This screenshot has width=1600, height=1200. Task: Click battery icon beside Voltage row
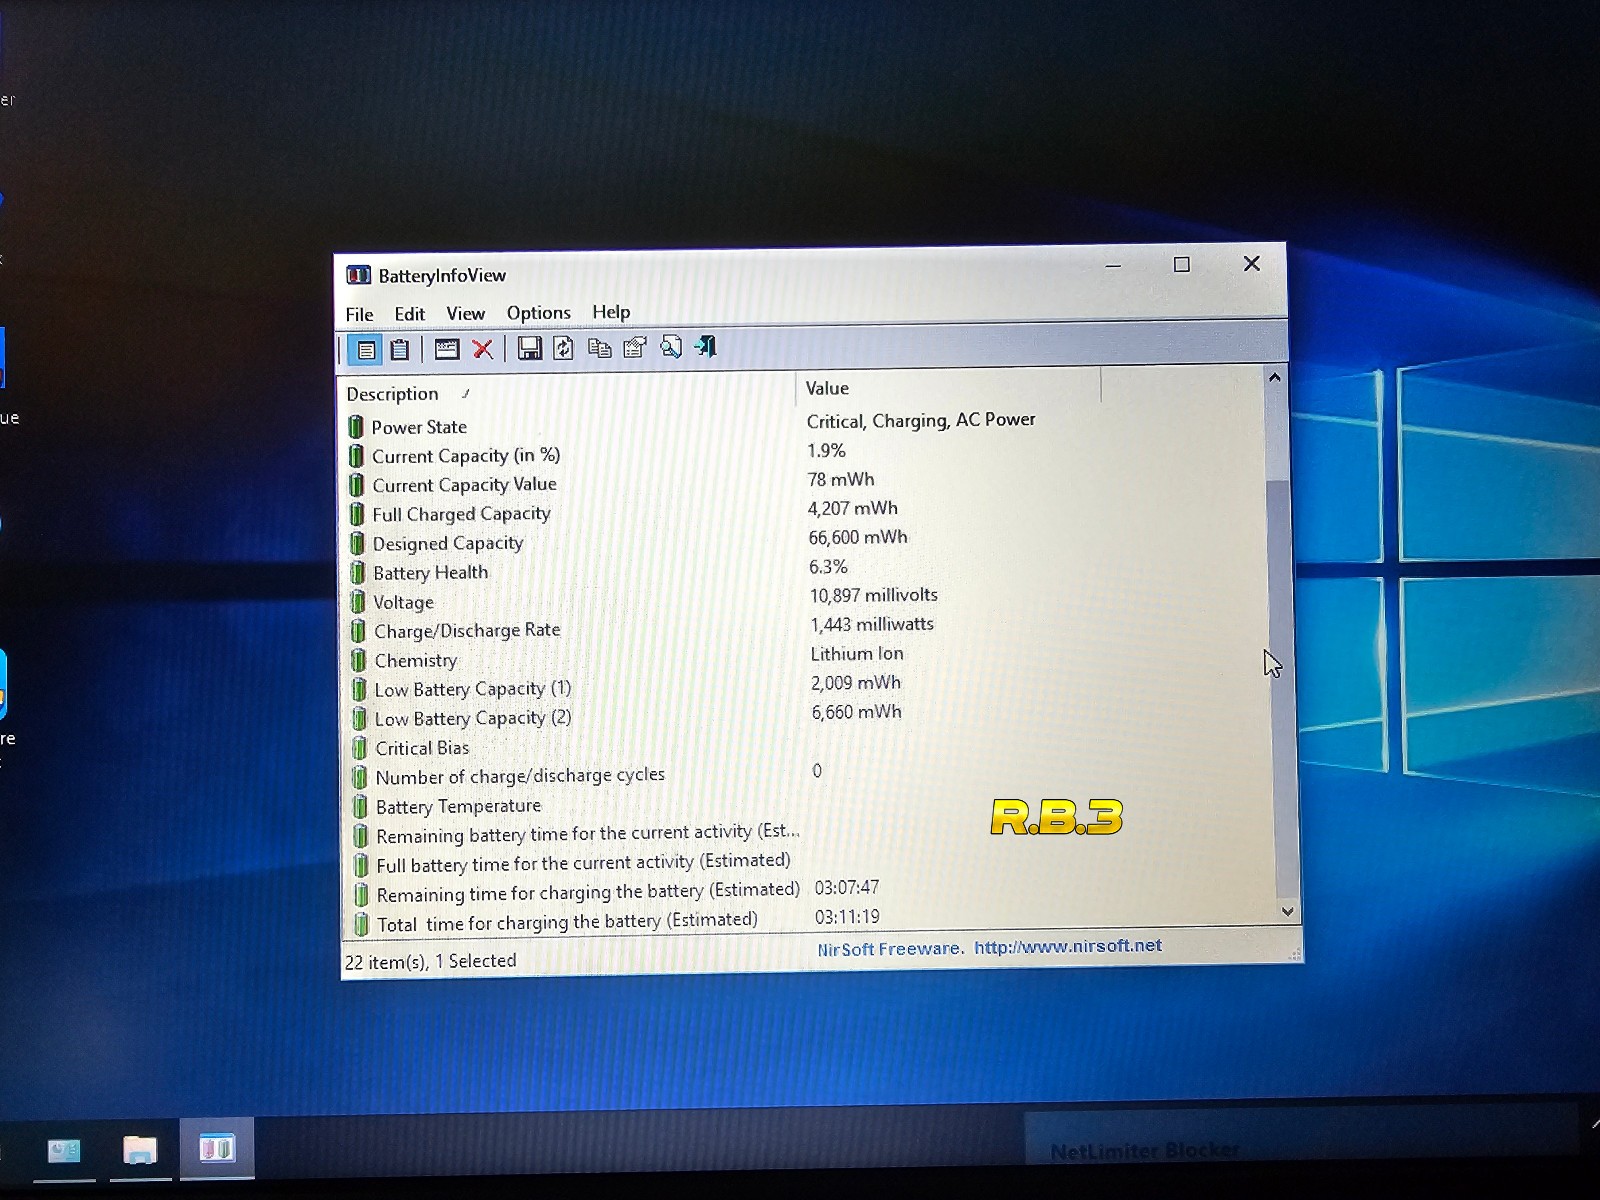coord(358,602)
